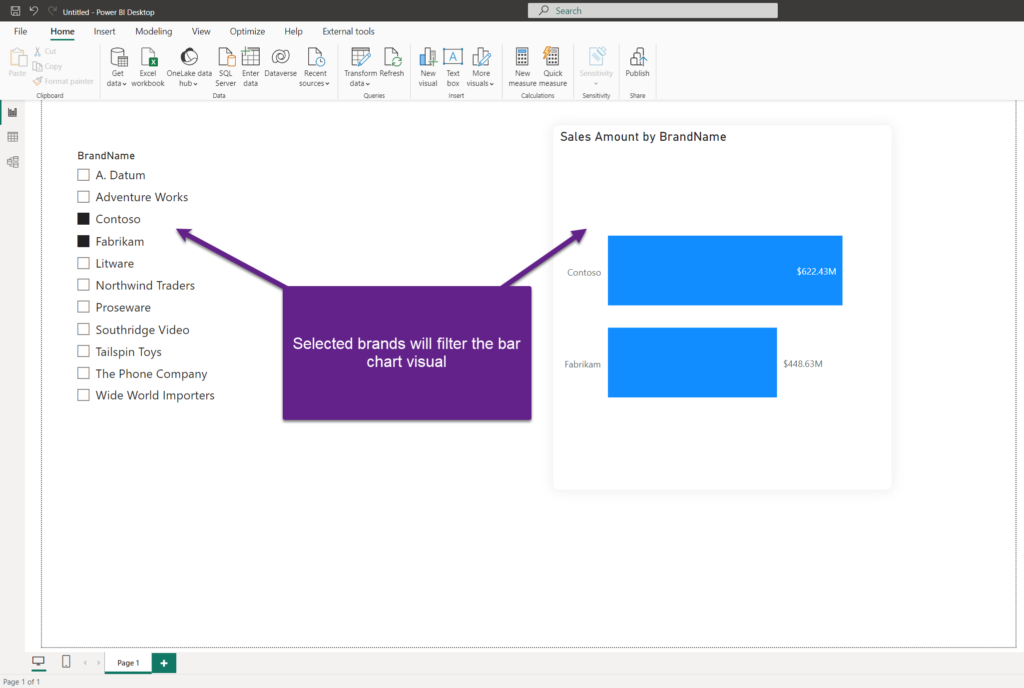Click the previous page arrow
Screen dimensions: 1024x688
click(85, 663)
